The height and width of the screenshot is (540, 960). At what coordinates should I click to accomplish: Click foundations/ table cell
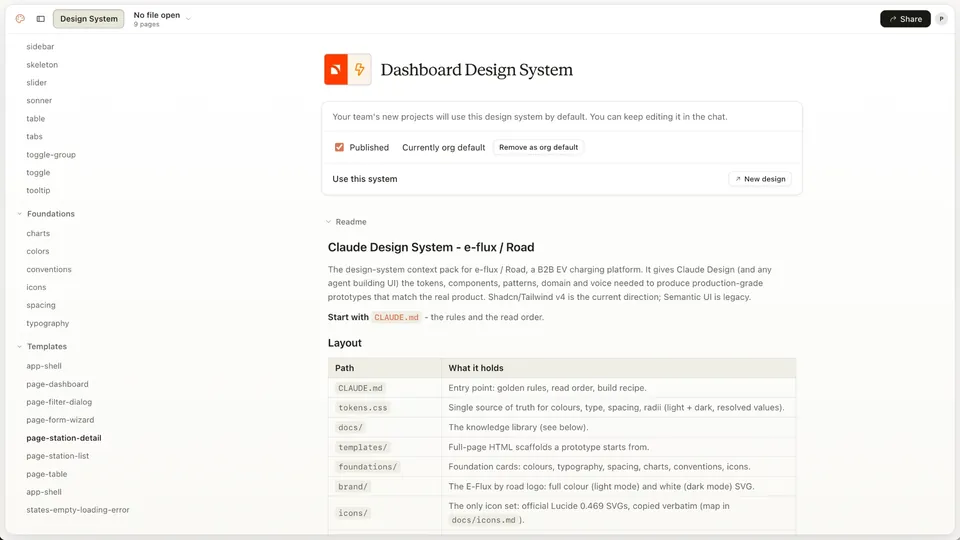pyautogui.click(x=367, y=467)
